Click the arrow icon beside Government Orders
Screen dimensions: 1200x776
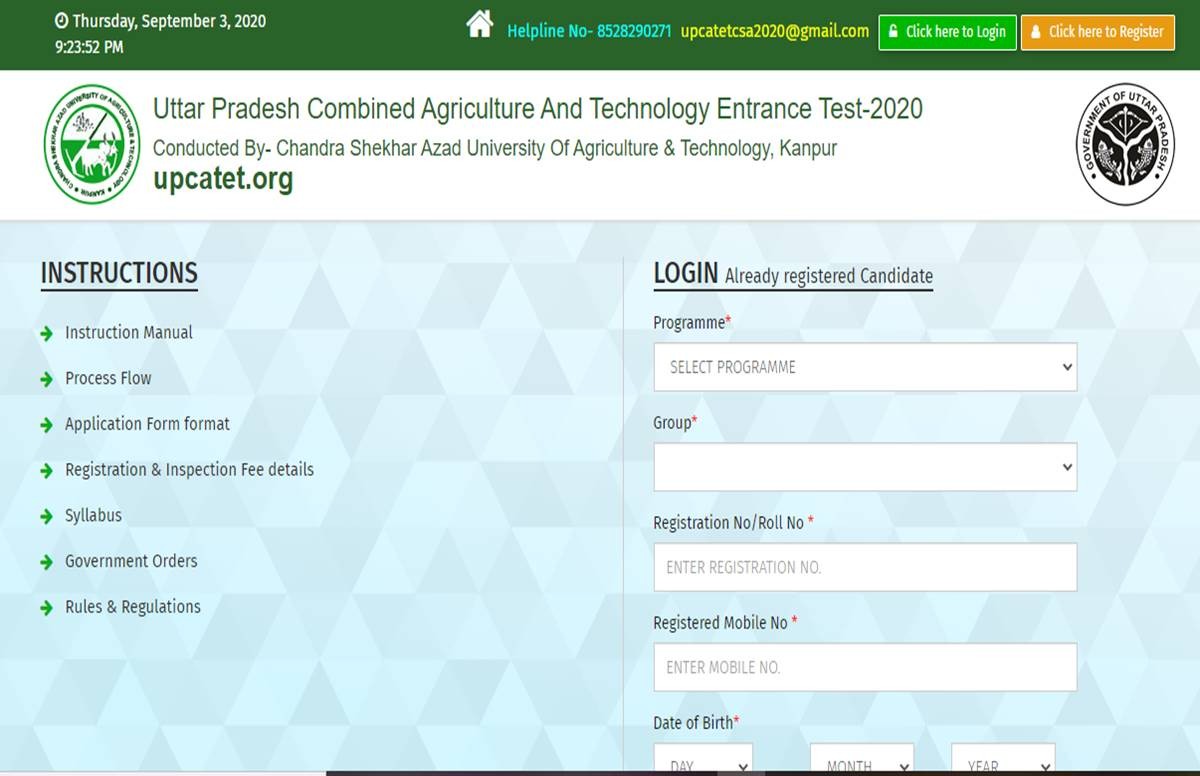click(x=46, y=563)
